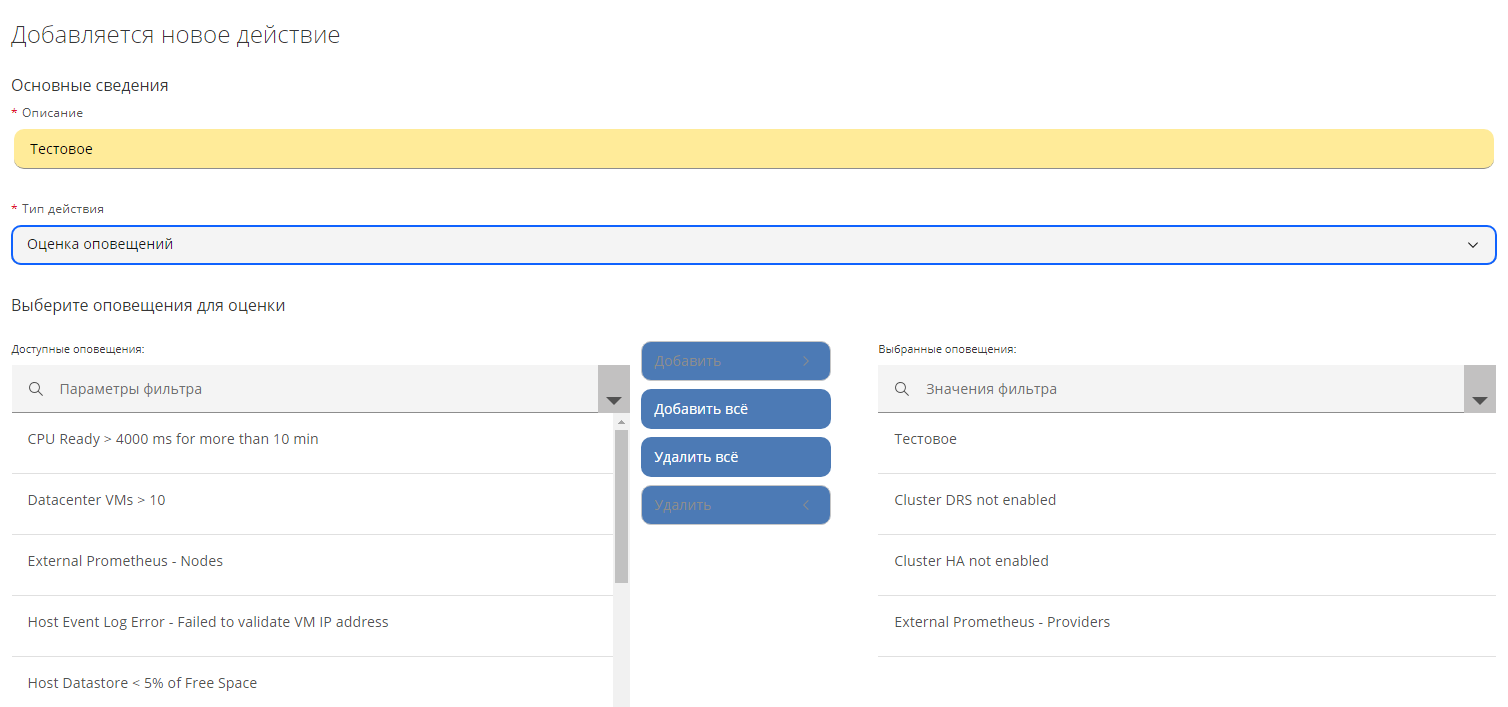
Task: Select 'Cluster DRS not enabled' in selected list
Action: coord(974,500)
